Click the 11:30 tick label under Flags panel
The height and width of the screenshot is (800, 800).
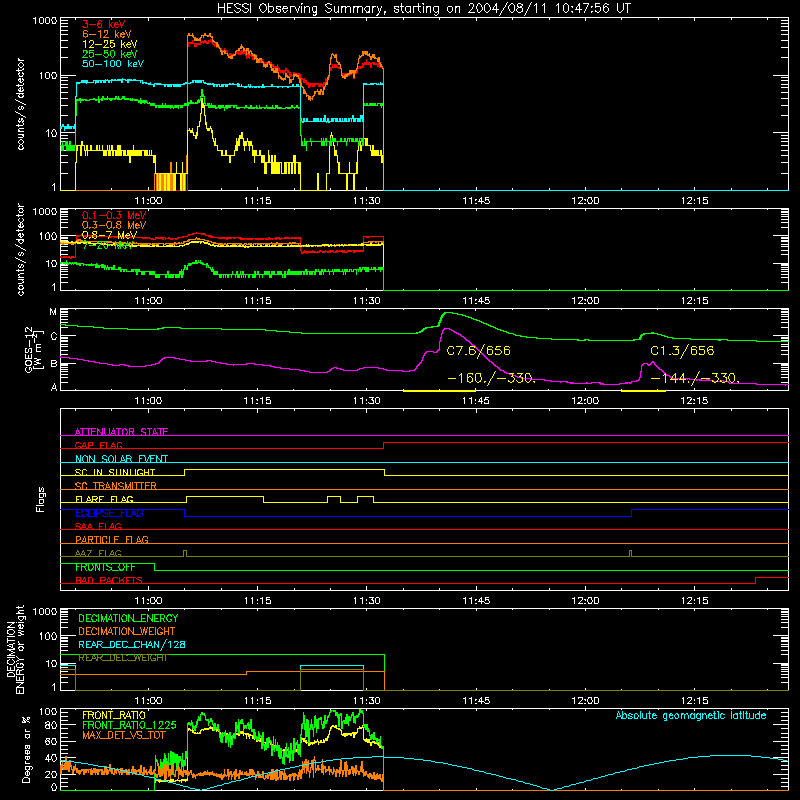(x=367, y=601)
